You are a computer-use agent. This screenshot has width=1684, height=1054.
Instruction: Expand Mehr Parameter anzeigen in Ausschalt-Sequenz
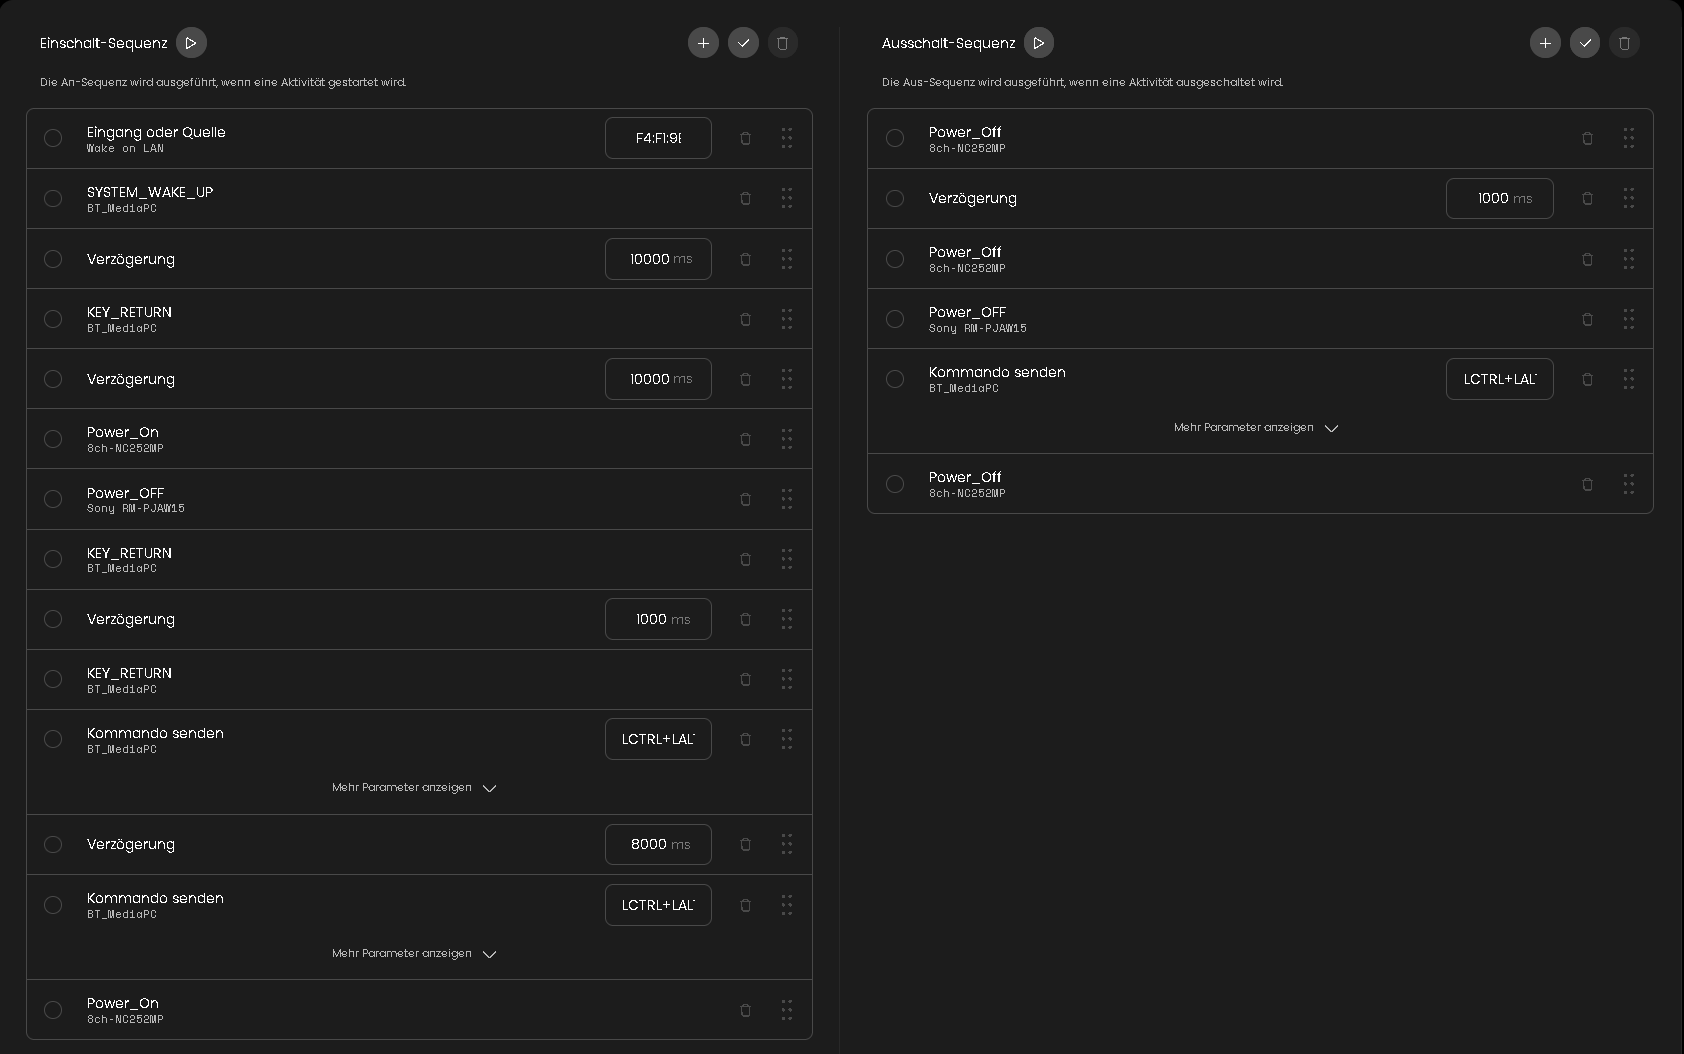click(1256, 428)
